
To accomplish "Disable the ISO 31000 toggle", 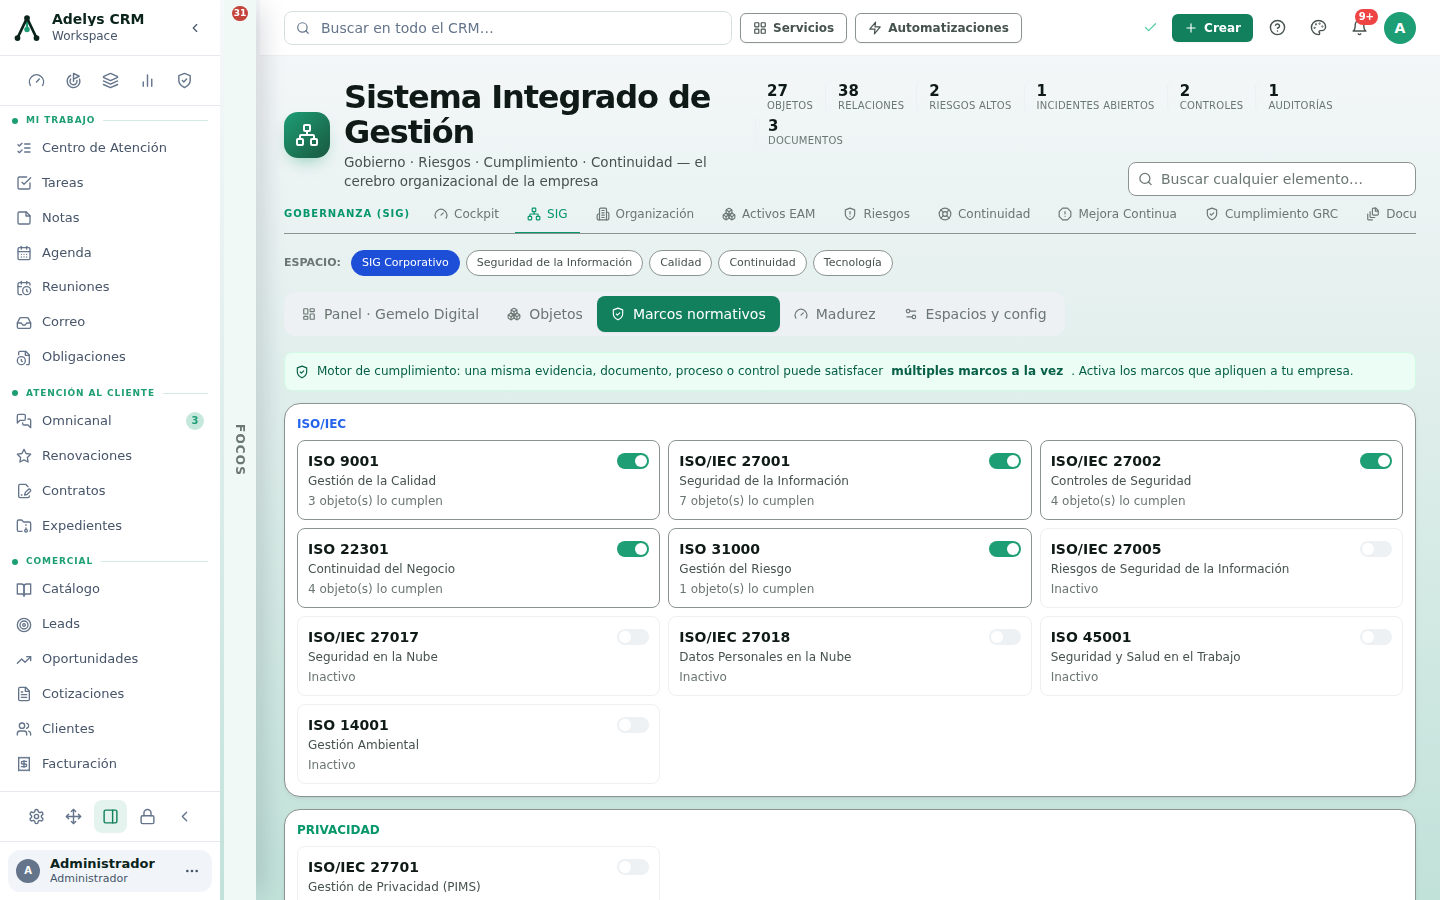I will 1005,549.
